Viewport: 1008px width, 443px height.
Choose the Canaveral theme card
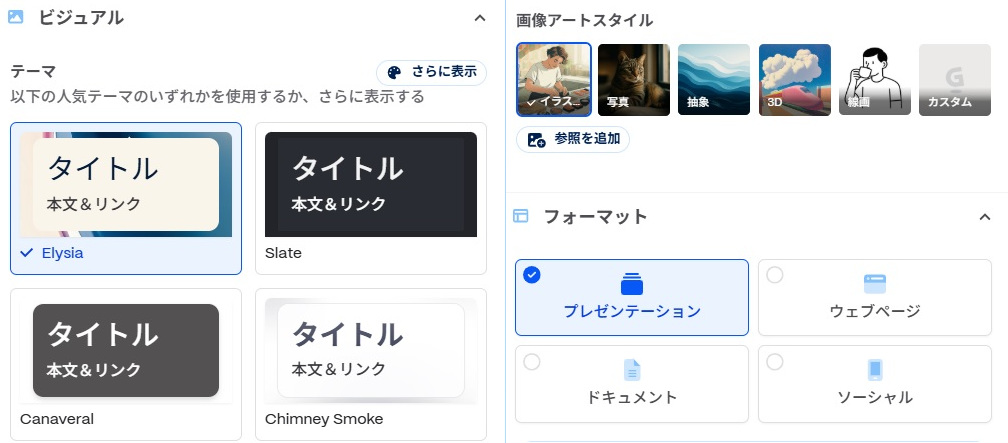coord(126,364)
